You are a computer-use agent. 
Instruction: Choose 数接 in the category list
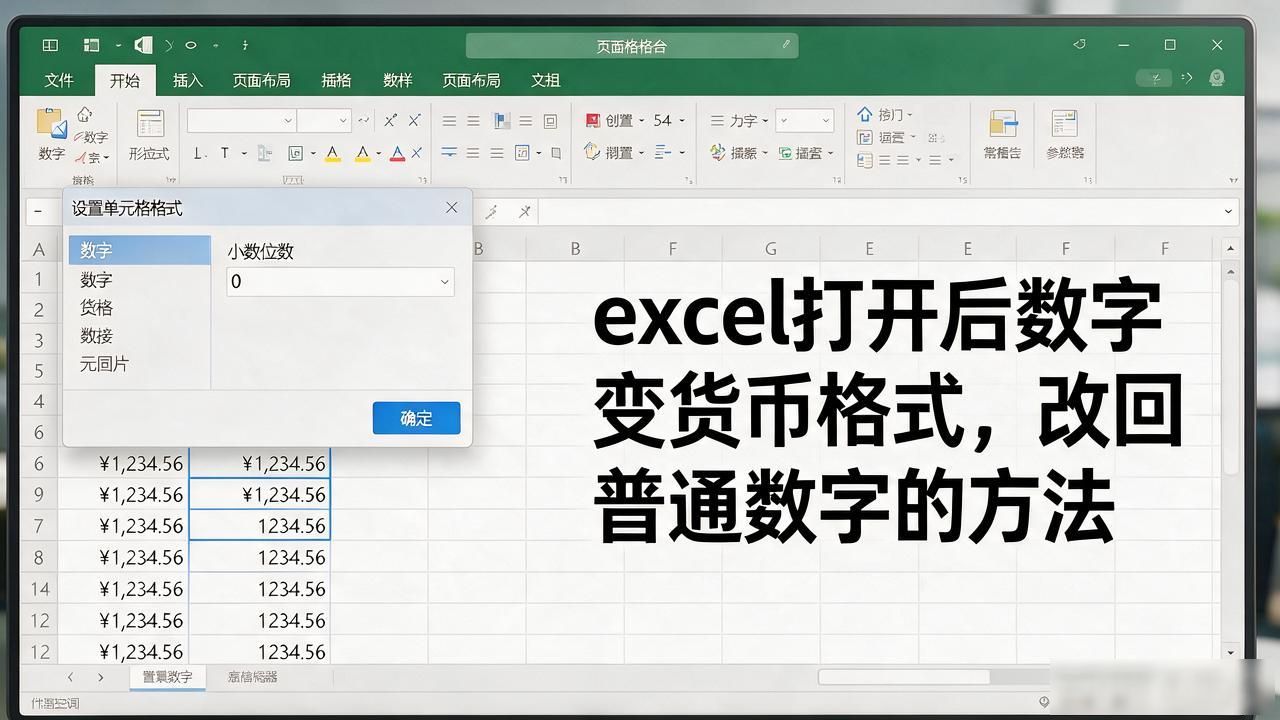click(x=97, y=336)
